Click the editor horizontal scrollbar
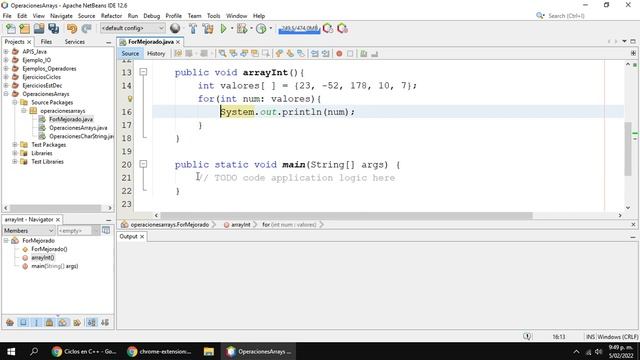Image resolution: width=640 pixels, height=360 pixels. pos(346,216)
